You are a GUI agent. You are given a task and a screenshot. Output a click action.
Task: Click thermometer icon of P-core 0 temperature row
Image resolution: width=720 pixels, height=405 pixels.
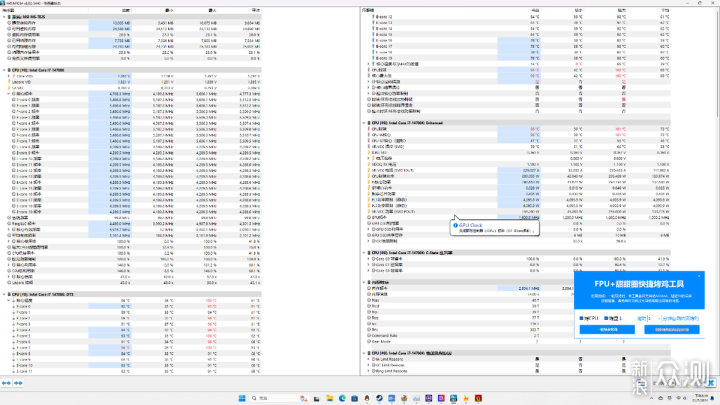click(x=14, y=306)
